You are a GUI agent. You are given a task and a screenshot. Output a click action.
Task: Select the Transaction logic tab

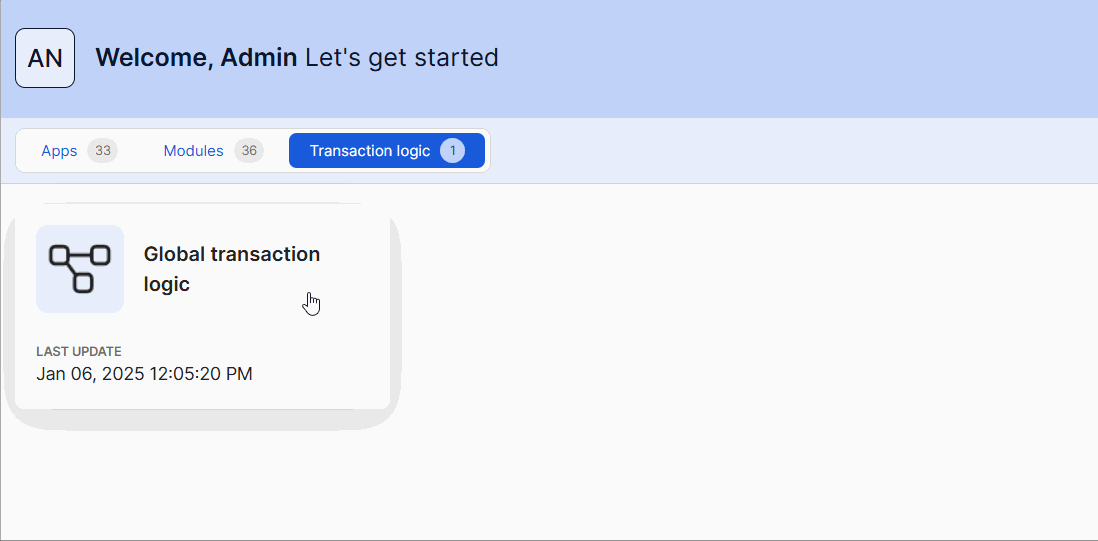tap(387, 151)
